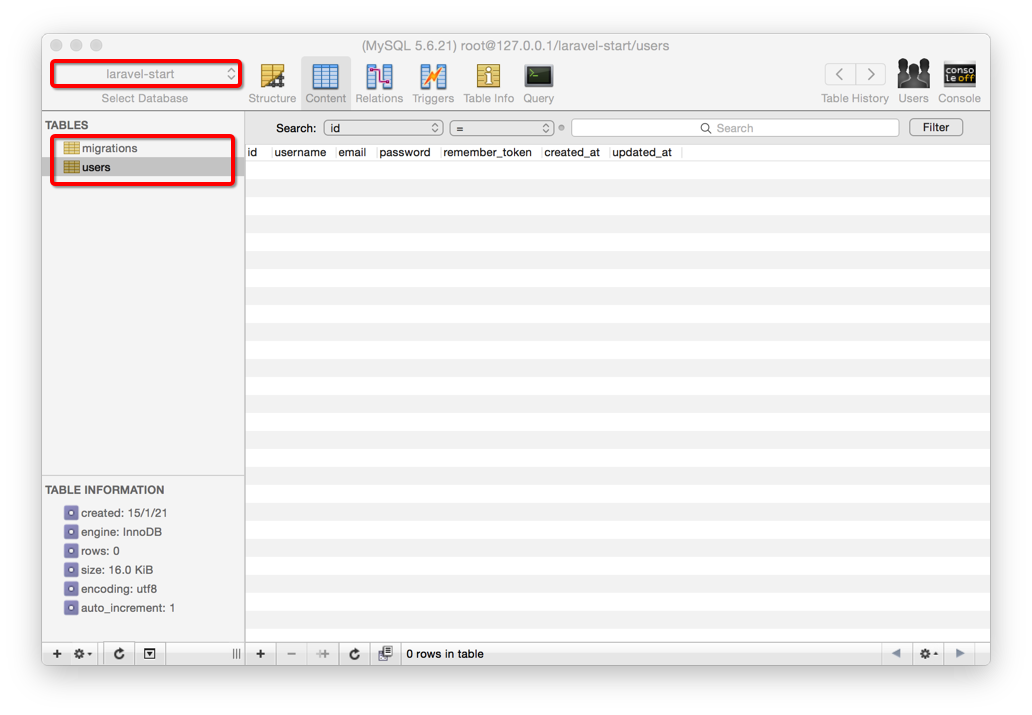Open the Users management icon

point(913,82)
